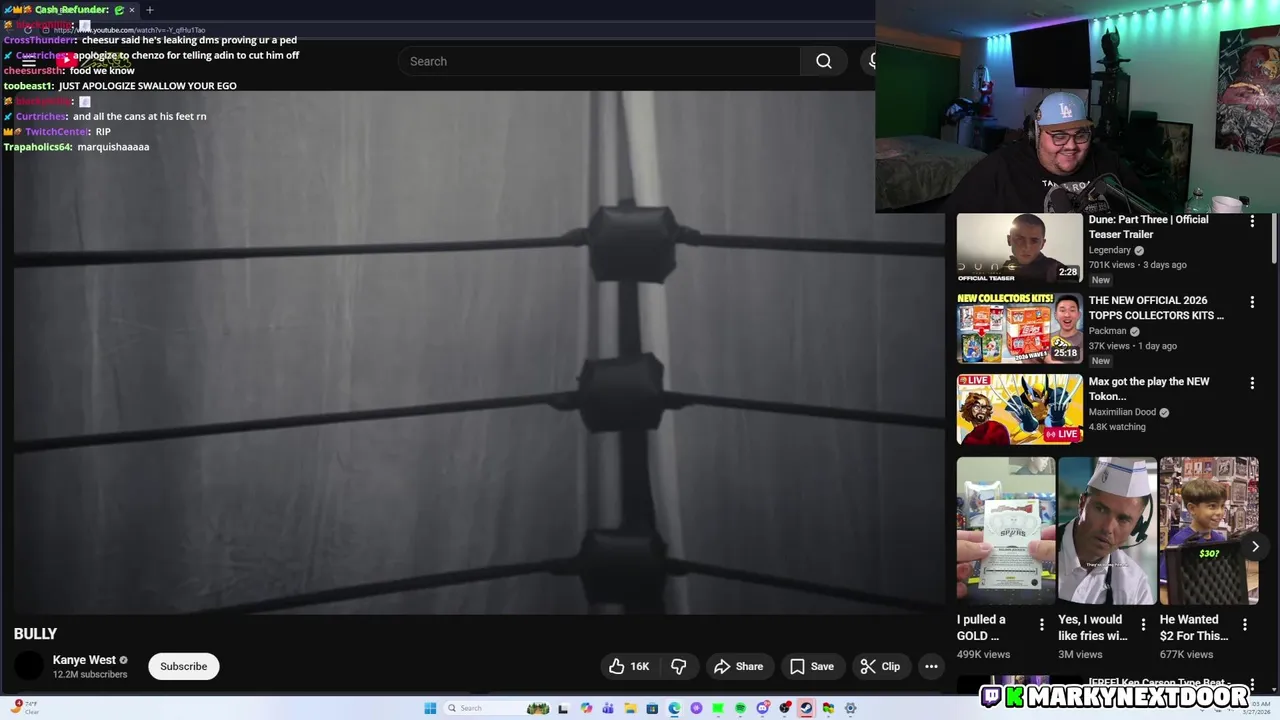Open Spotify from taskbar
The height and width of the screenshot is (720, 1280).
[x=740, y=708]
